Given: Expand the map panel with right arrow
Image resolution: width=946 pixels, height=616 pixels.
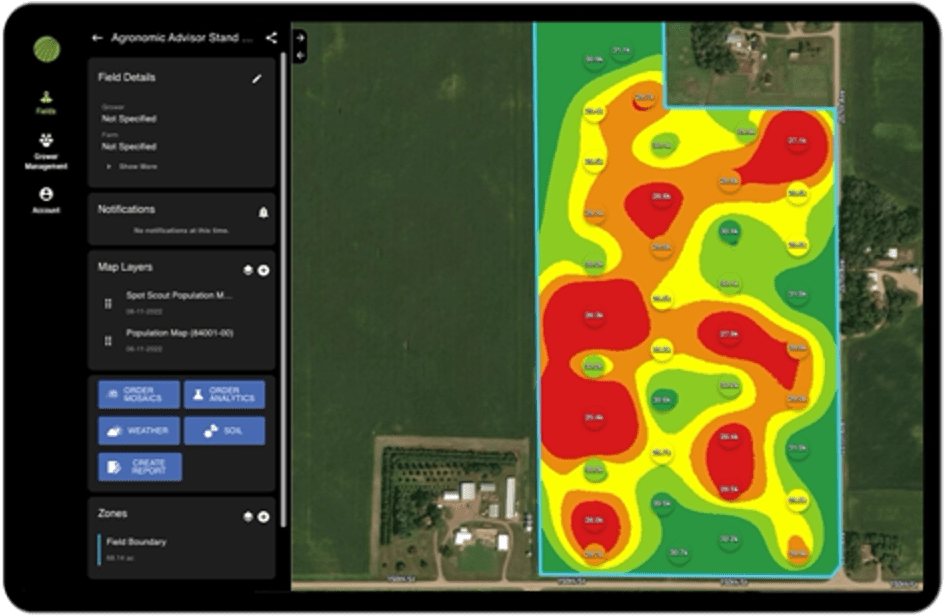Looking at the screenshot, I should click(300, 38).
